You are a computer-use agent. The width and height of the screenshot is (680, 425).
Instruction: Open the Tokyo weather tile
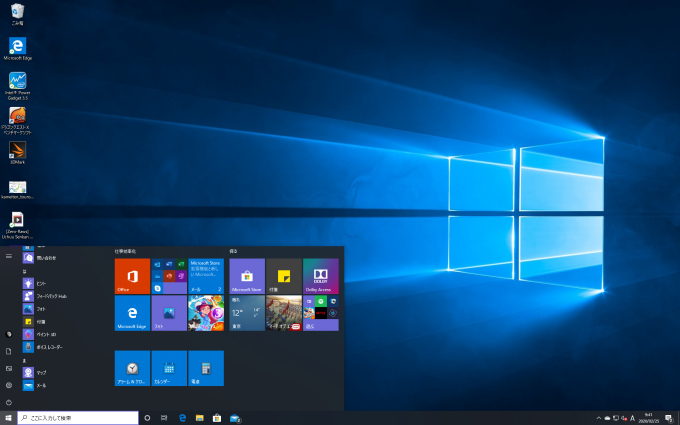(x=247, y=313)
